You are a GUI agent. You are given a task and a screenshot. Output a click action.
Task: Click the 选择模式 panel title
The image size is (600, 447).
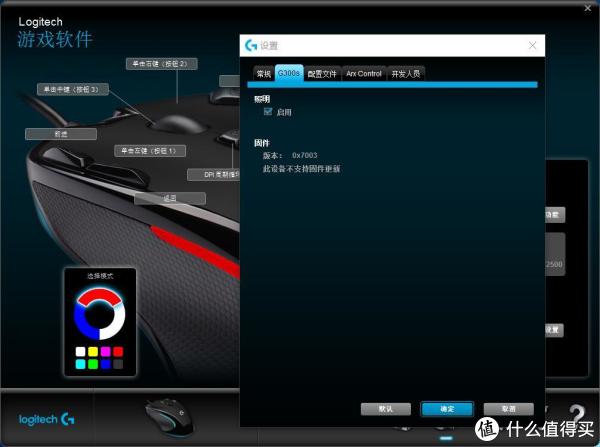(100, 276)
